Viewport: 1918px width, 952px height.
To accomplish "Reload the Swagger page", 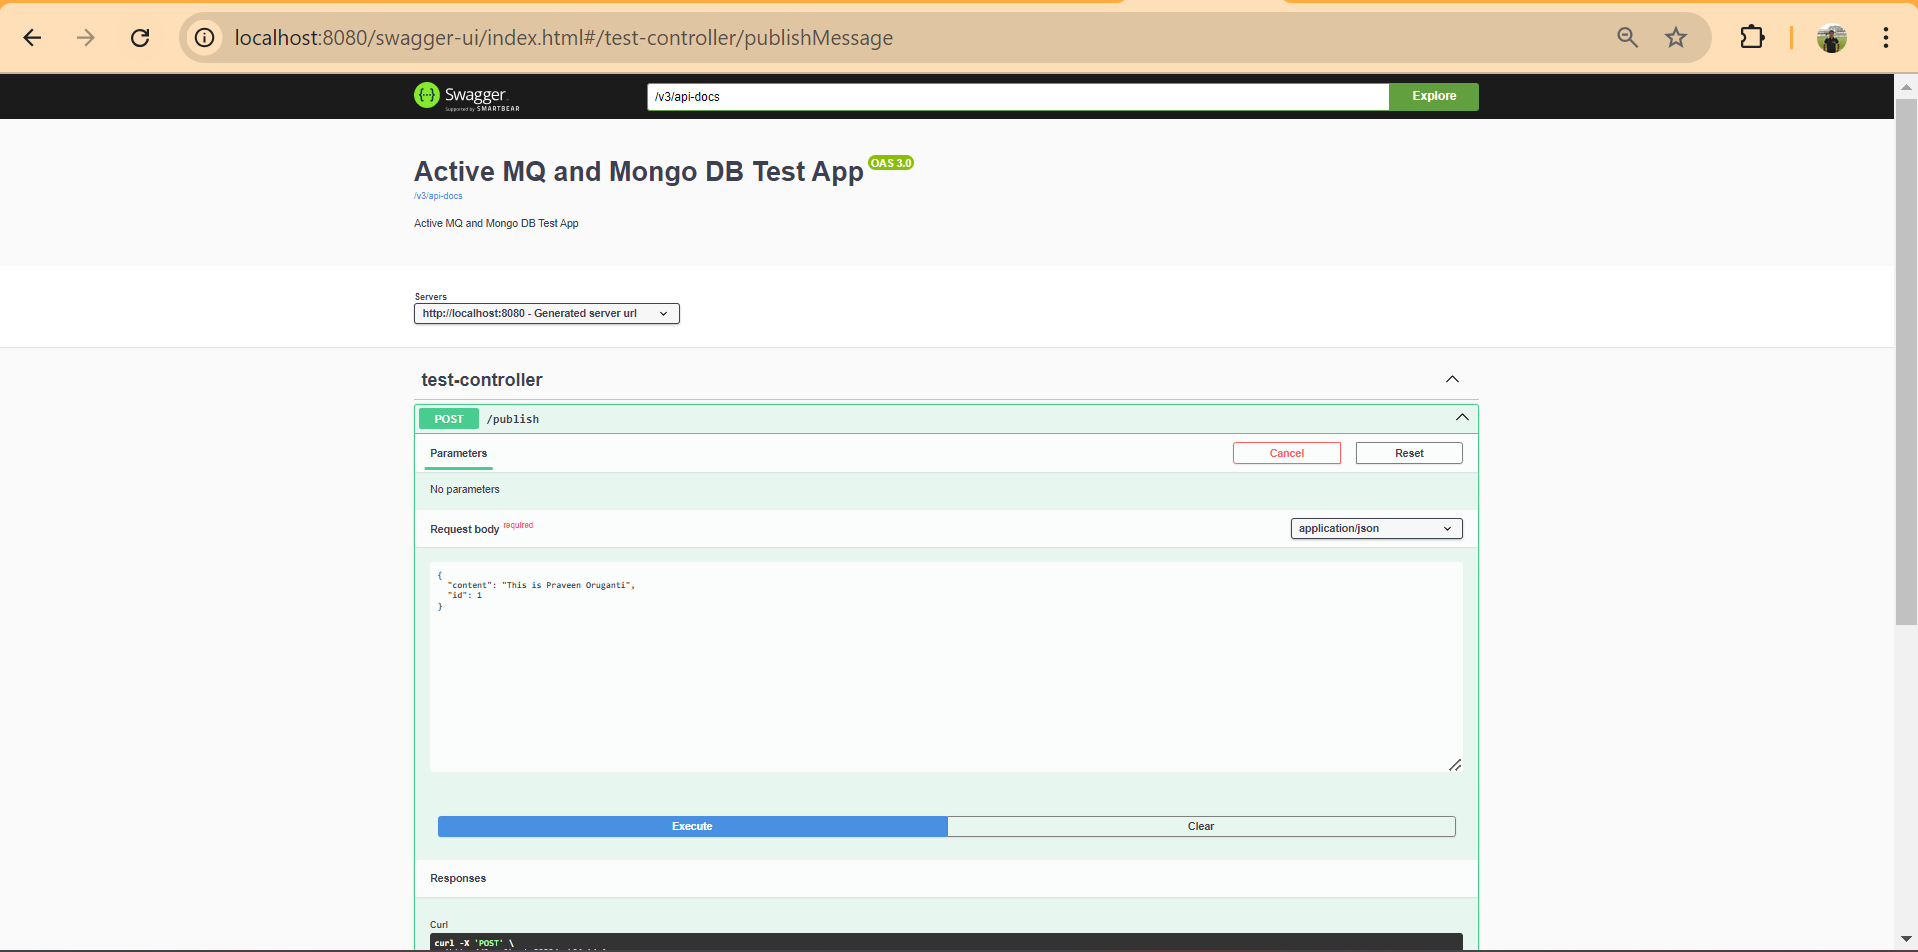I will coord(140,38).
